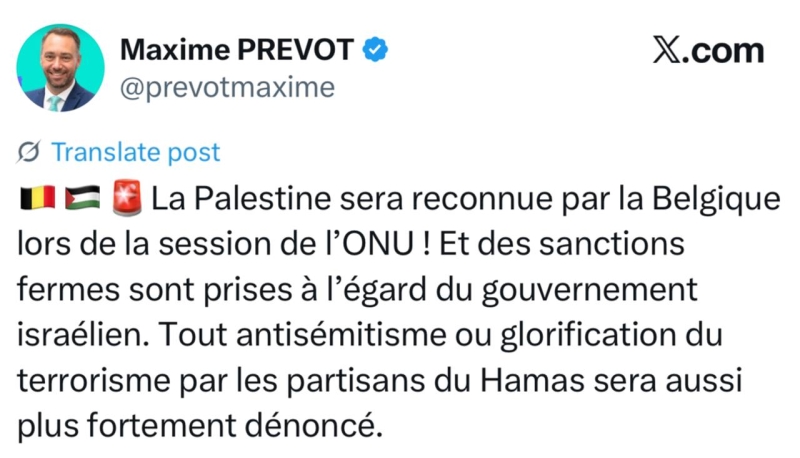Click the red siren emoji
This screenshot has width=800, height=458.
click(x=126, y=198)
